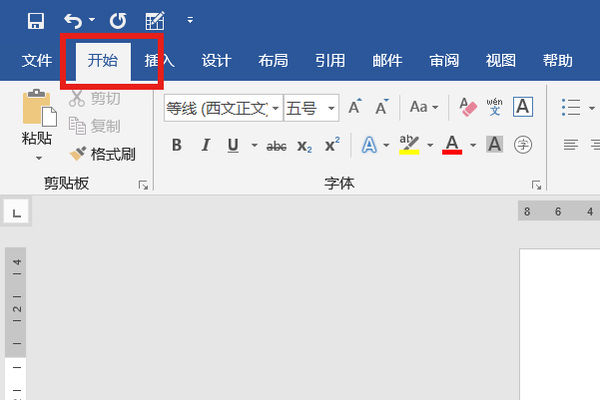Activate the 格式刷 format painter

102,154
